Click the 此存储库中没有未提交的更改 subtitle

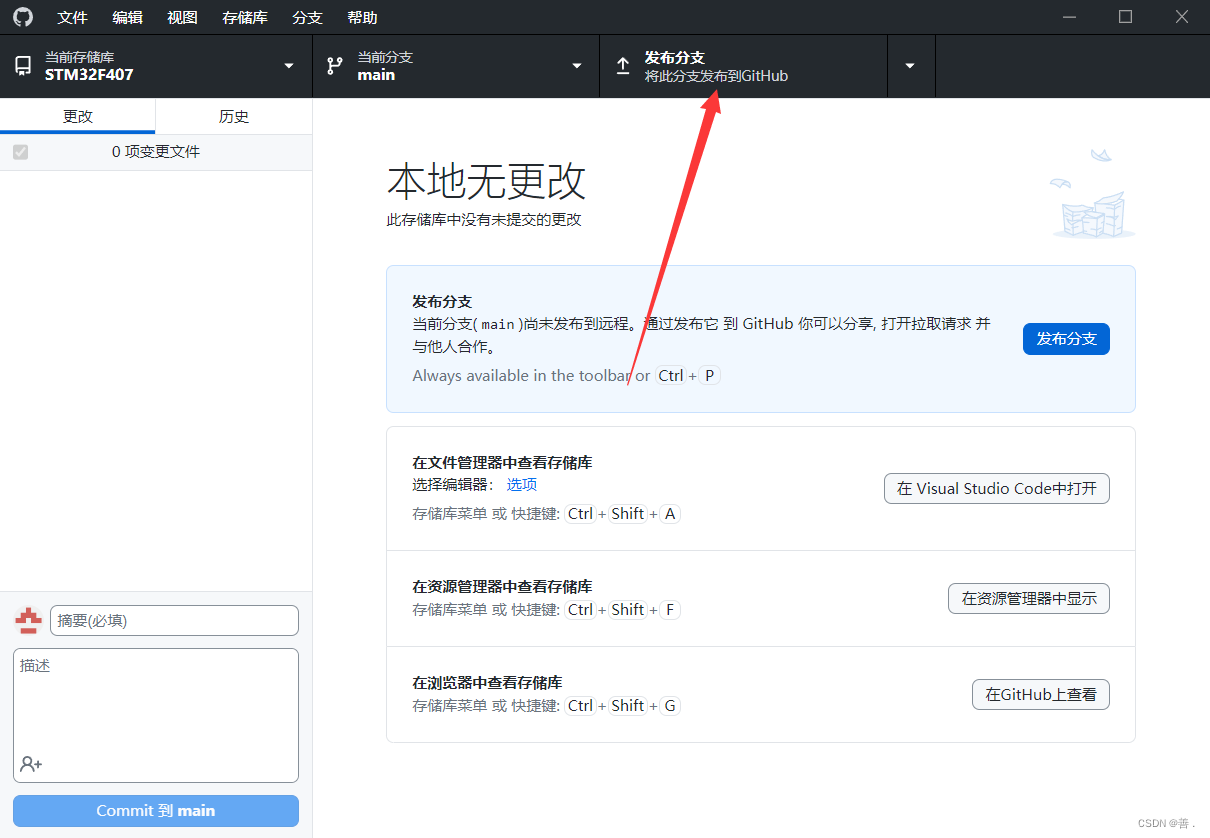[x=484, y=220]
